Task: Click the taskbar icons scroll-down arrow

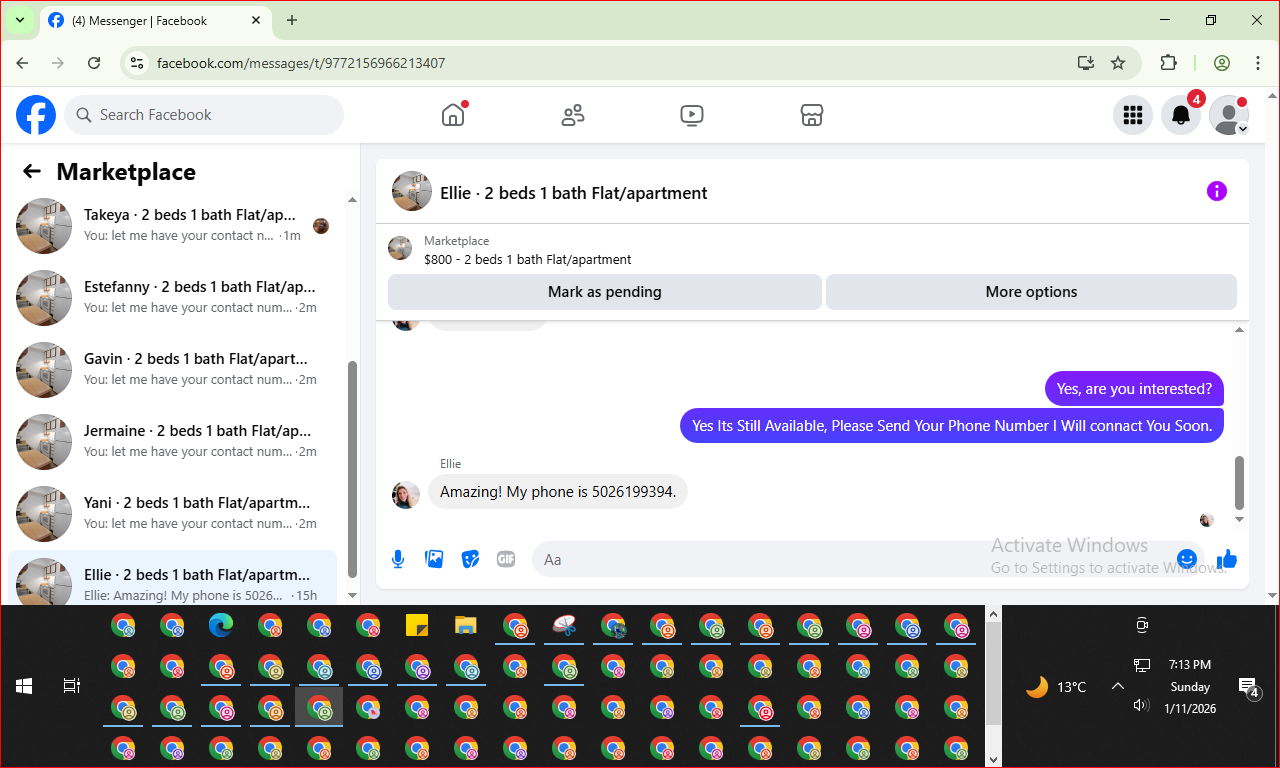Action: click(x=993, y=760)
